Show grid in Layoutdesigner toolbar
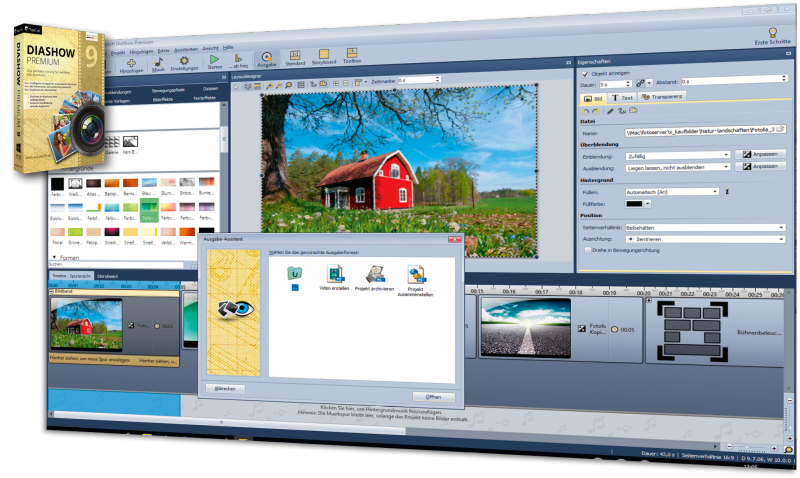Screen dimensions: 800x478 301,85
